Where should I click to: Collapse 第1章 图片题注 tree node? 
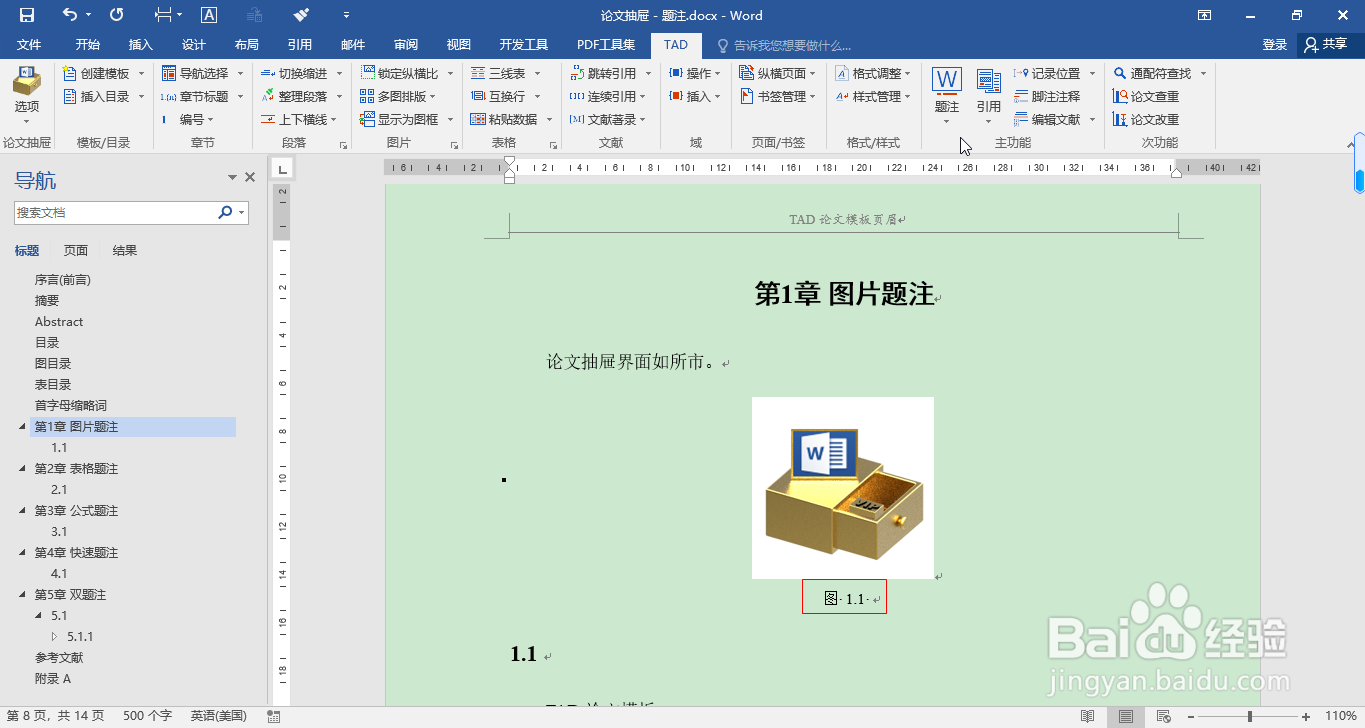tap(23, 427)
